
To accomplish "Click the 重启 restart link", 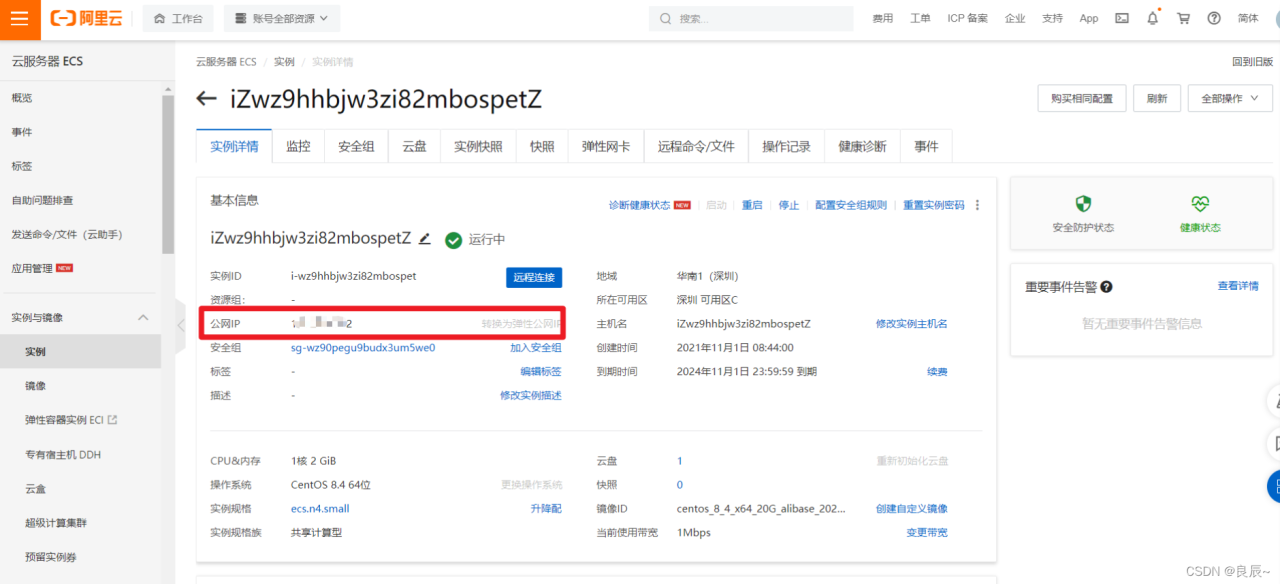I will [752, 205].
